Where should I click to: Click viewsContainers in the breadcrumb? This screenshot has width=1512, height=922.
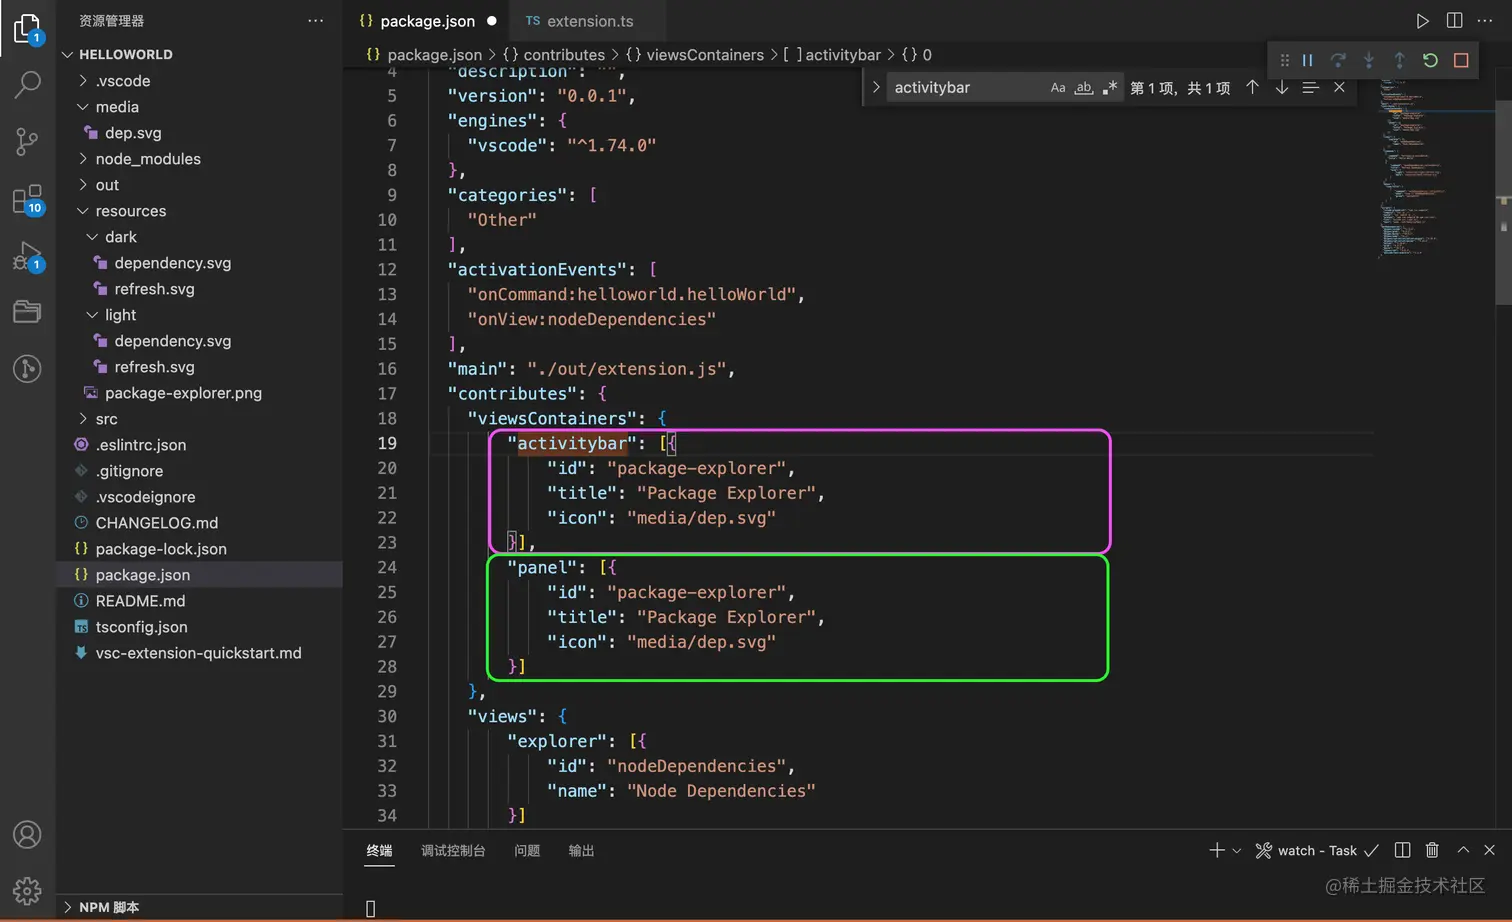(x=705, y=55)
